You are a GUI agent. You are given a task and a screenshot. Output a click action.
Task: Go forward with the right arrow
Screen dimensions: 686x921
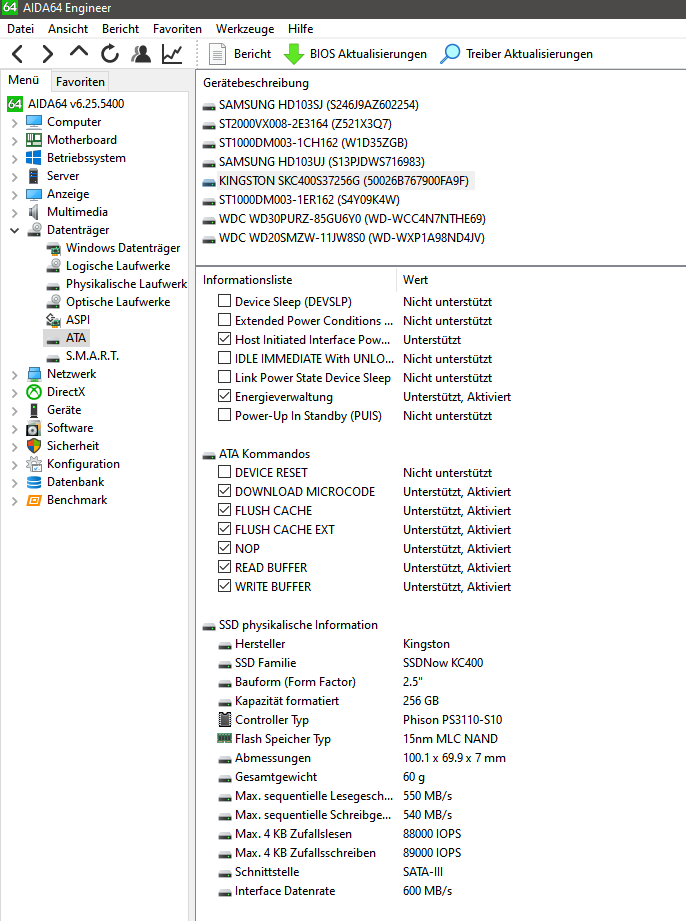(48, 54)
